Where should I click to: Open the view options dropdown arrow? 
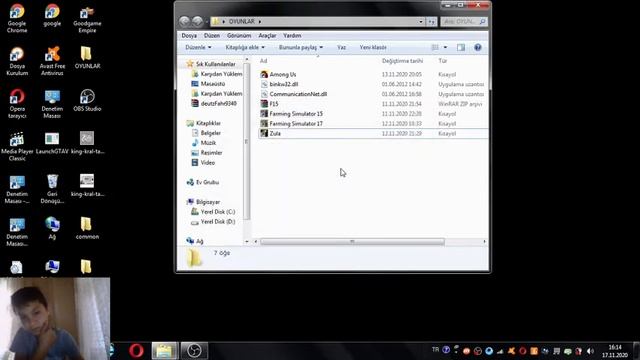tap(445, 47)
